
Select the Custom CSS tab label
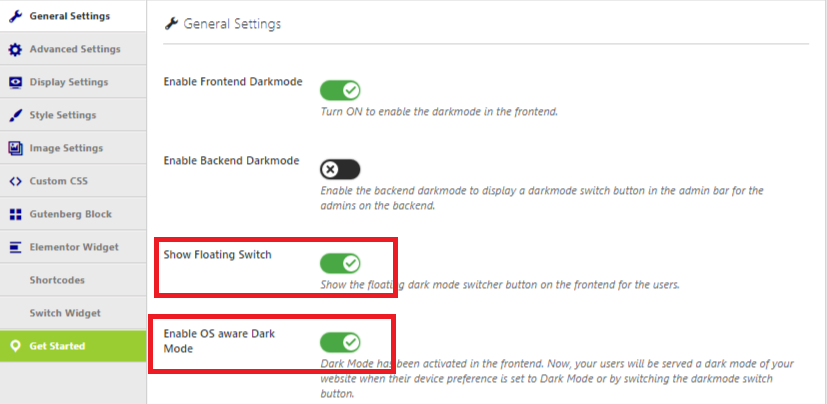pos(59,181)
